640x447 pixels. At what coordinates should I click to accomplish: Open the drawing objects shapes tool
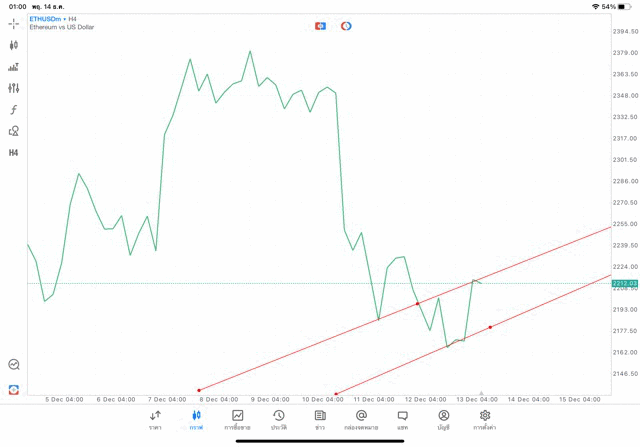14,131
